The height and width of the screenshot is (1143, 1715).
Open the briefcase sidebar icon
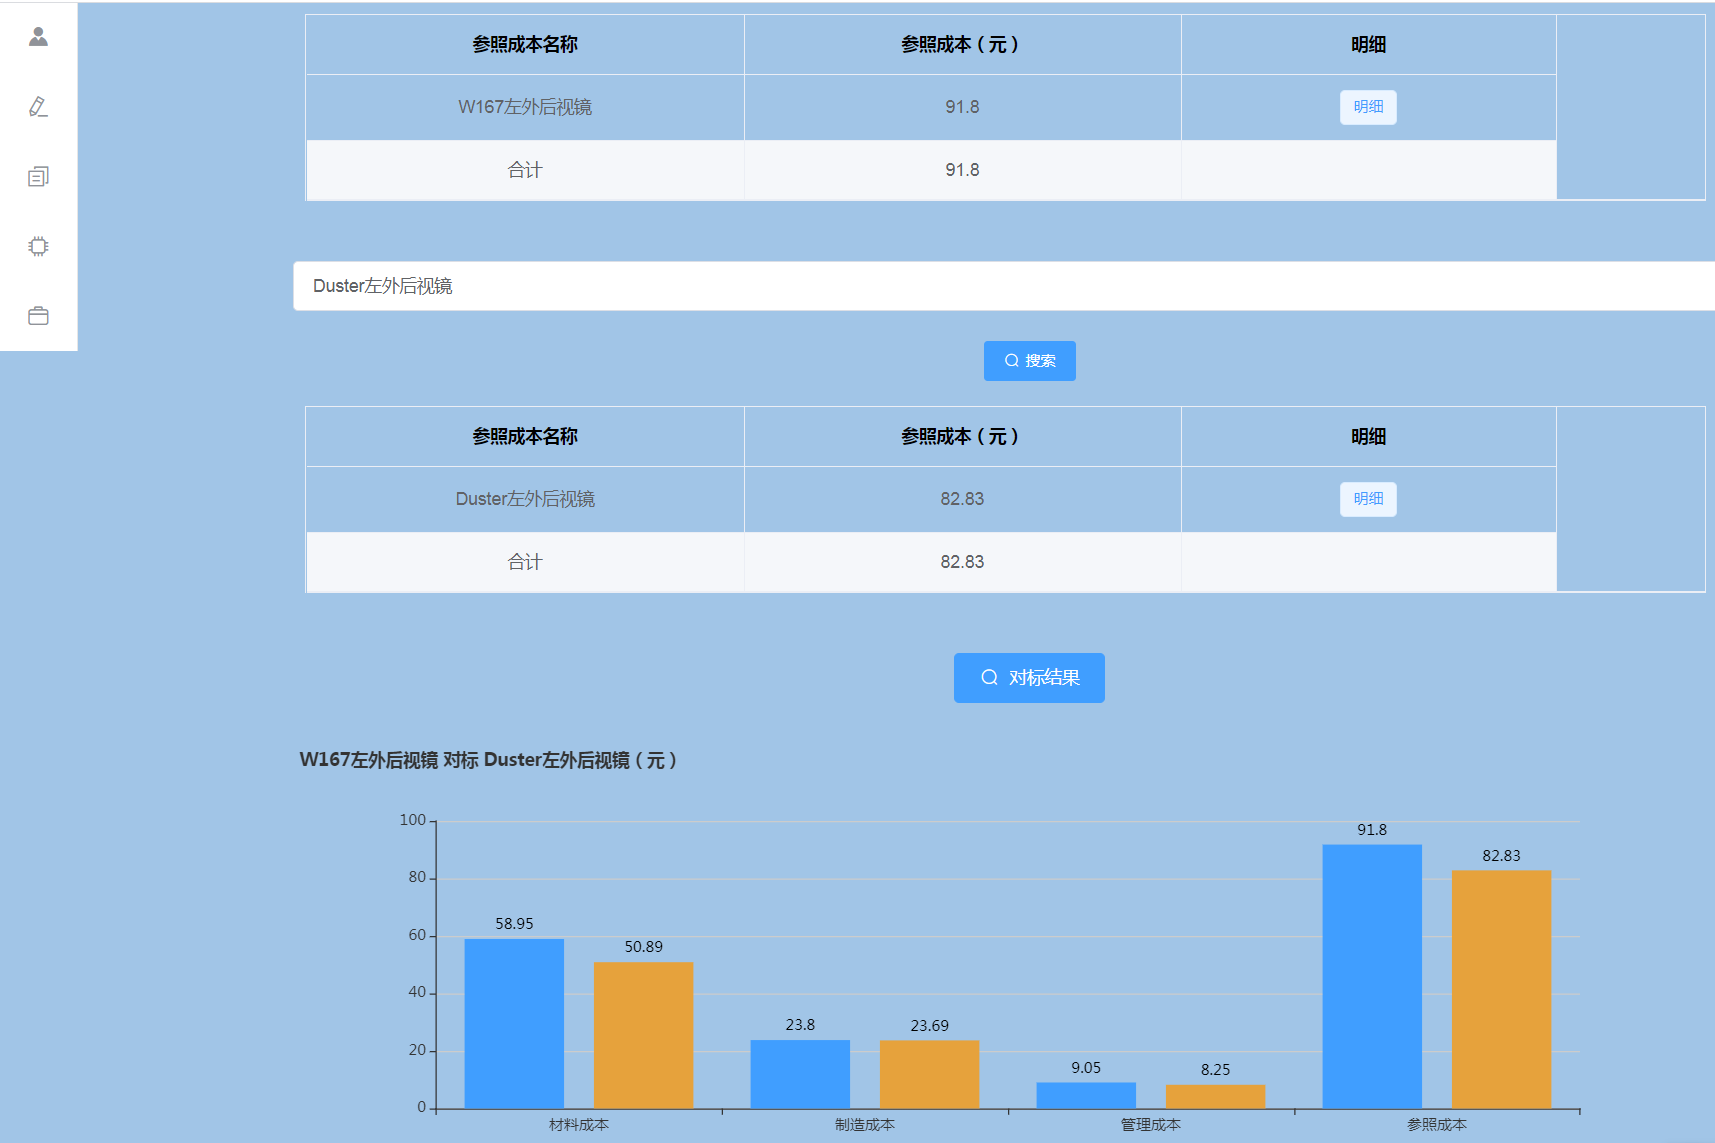38,316
